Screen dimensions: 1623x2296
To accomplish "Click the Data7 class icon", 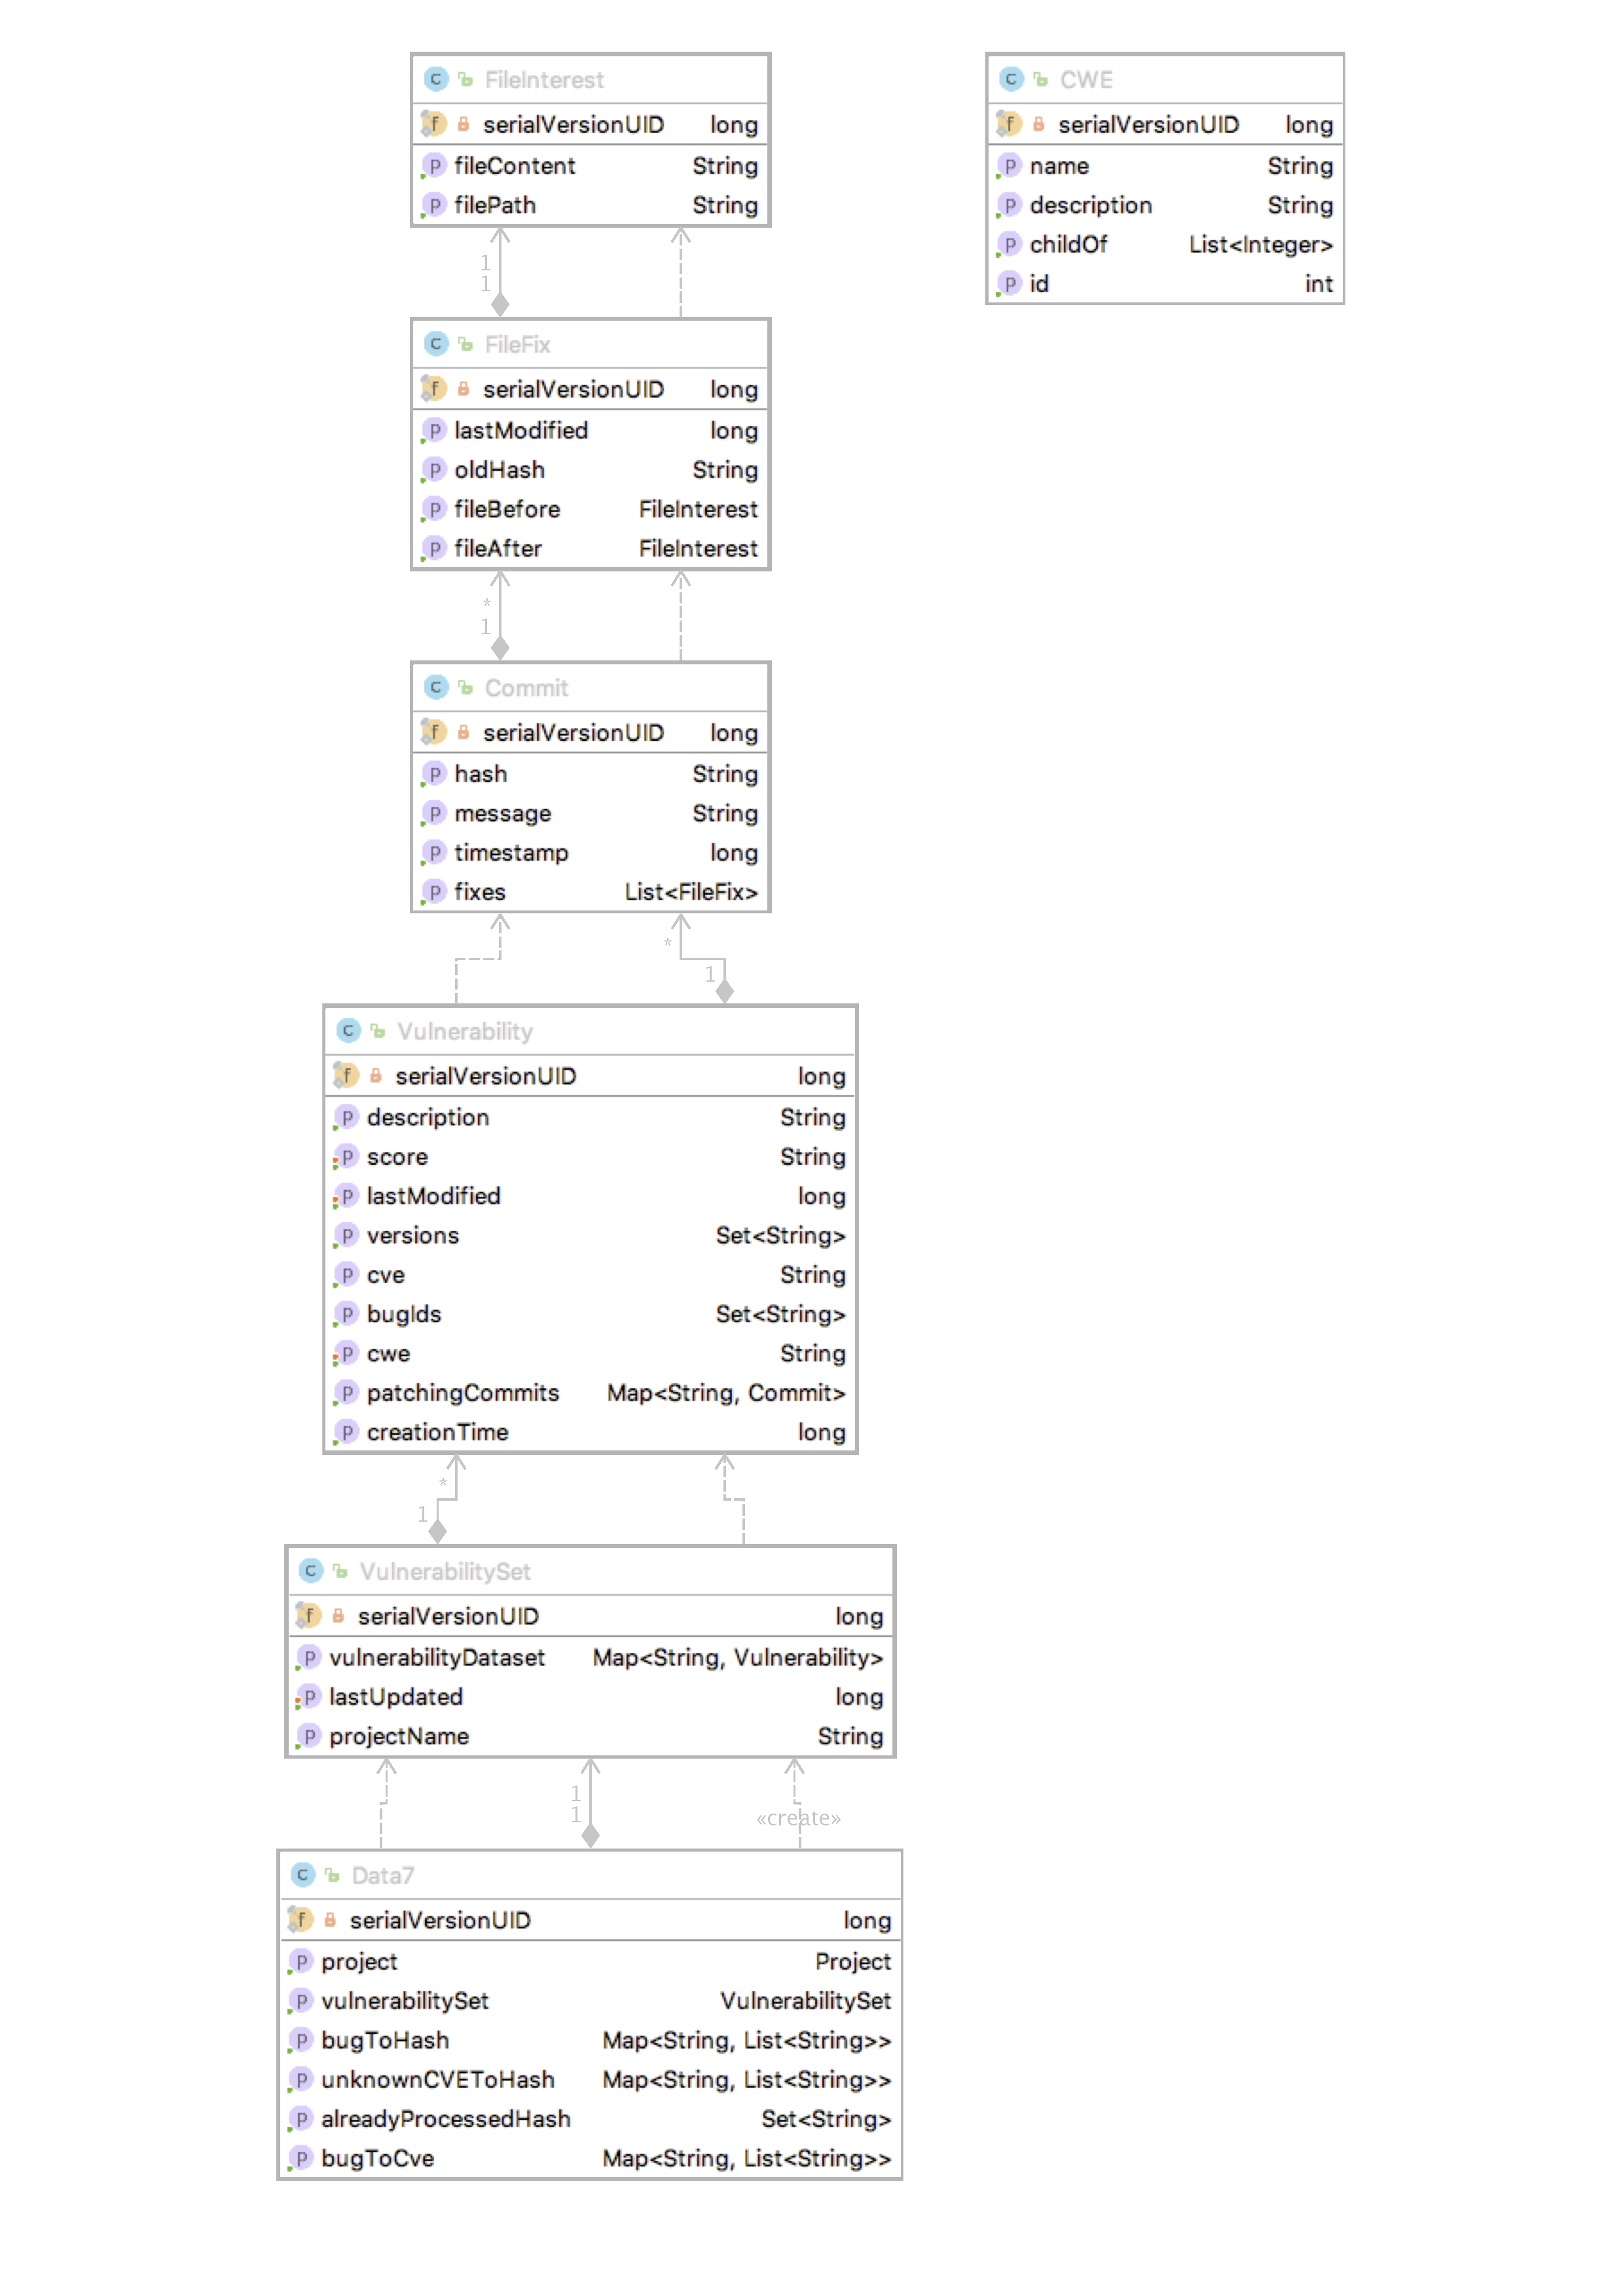I will (302, 1874).
